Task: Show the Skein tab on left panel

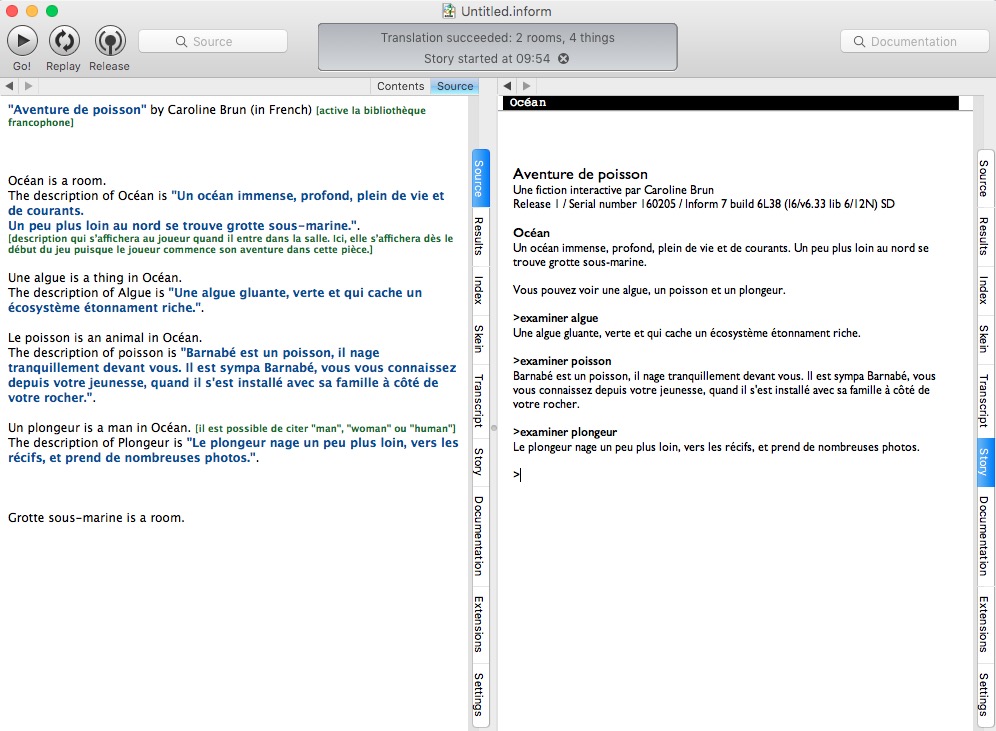Action: [480, 338]
